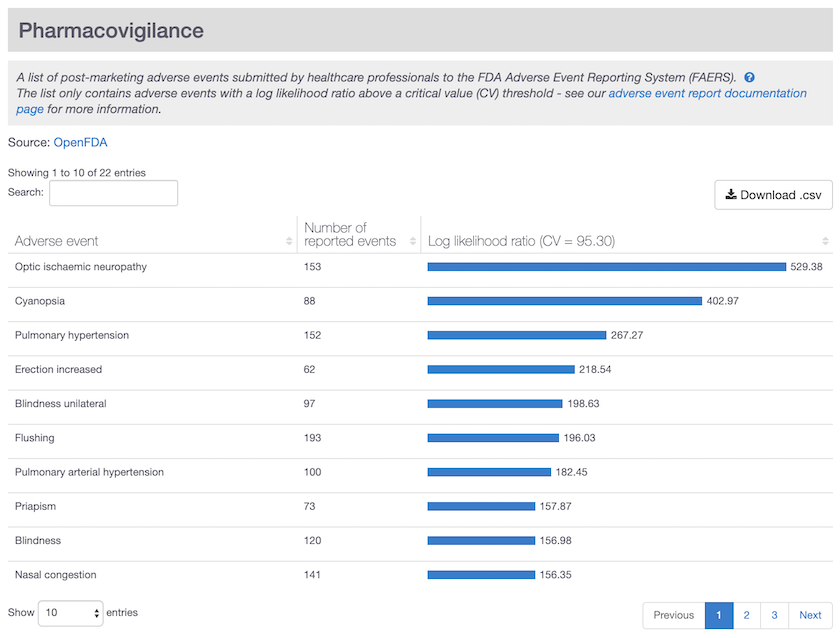Select the Pulmonary arterial hypertension label
This screenshot has width=840, height=638.
point(89,472)
